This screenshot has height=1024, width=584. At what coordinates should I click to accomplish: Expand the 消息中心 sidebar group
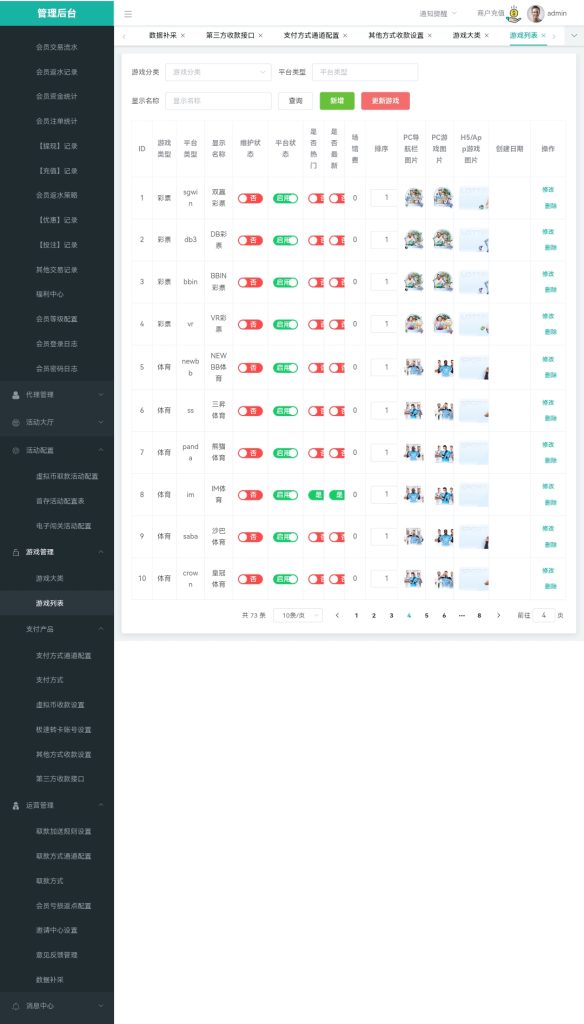pyautogui.click(x=101, y=1006)
